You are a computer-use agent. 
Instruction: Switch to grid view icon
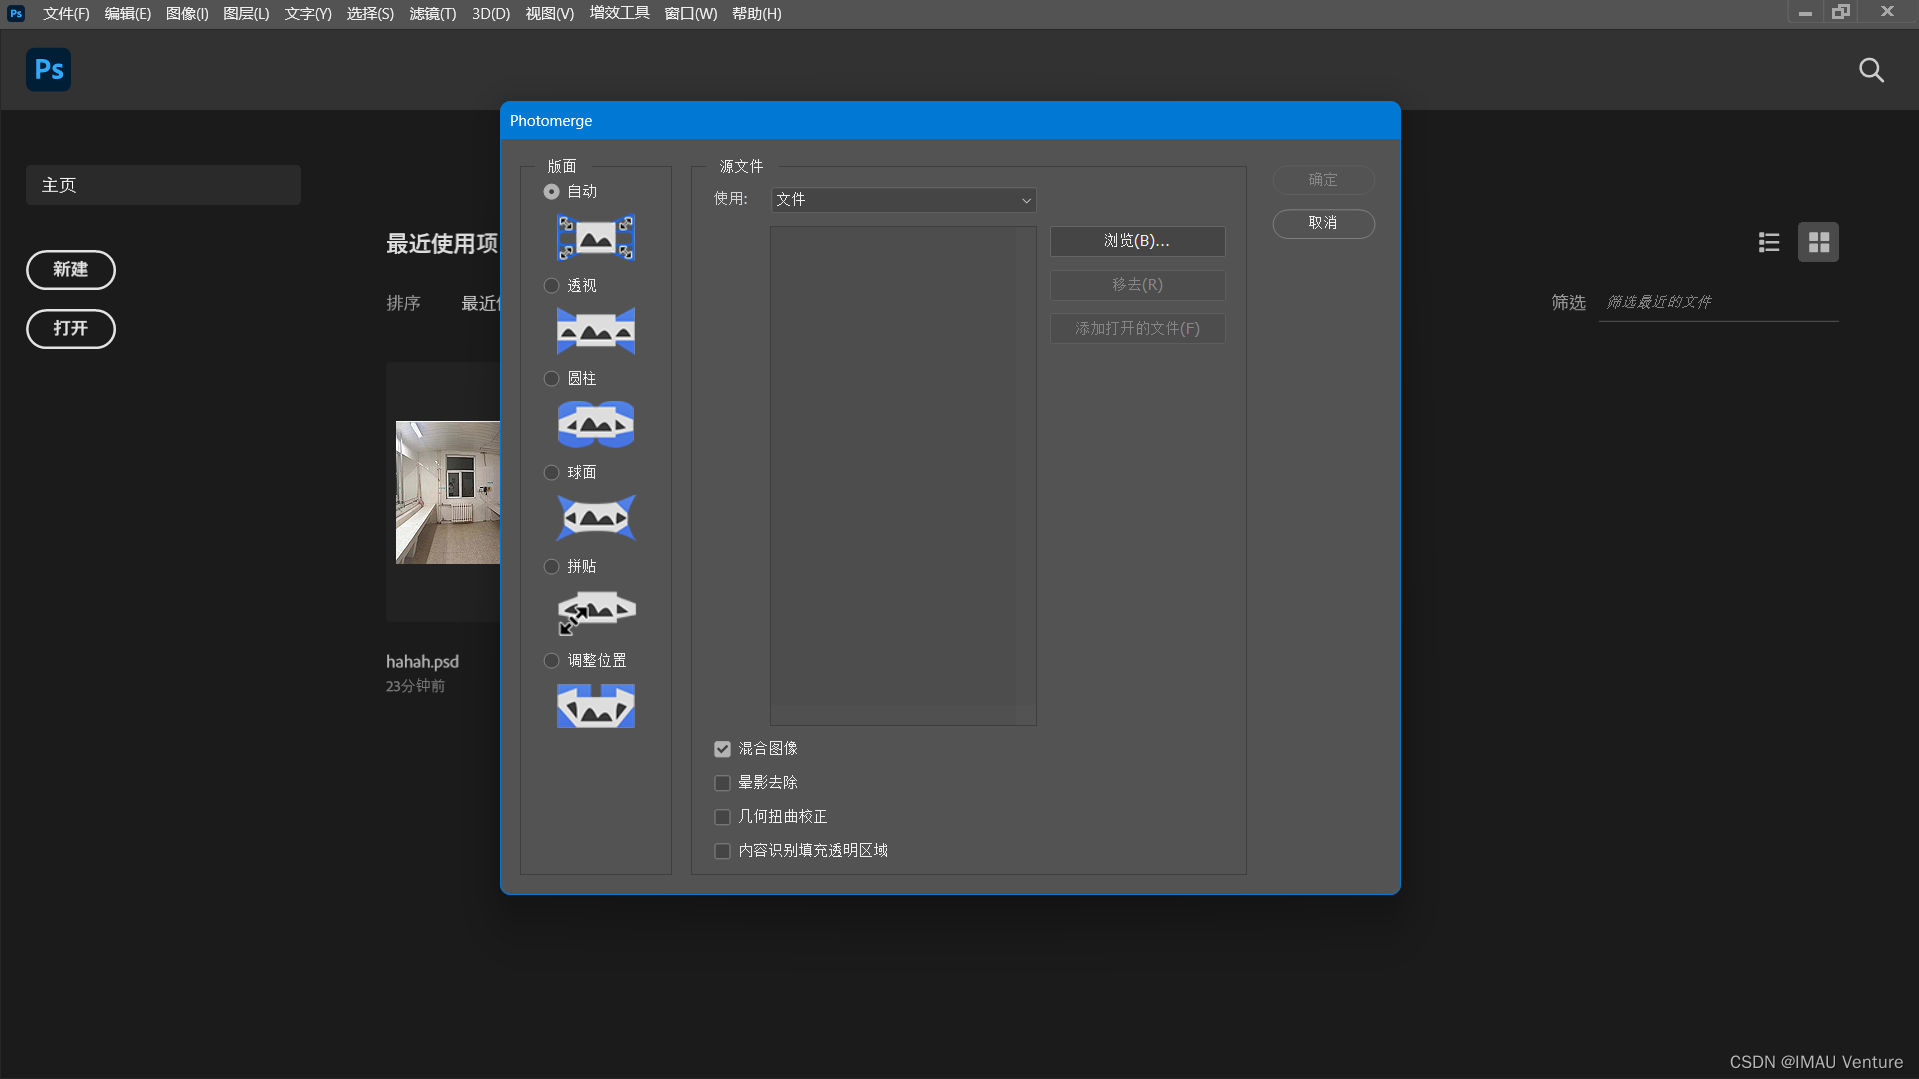1818,242
